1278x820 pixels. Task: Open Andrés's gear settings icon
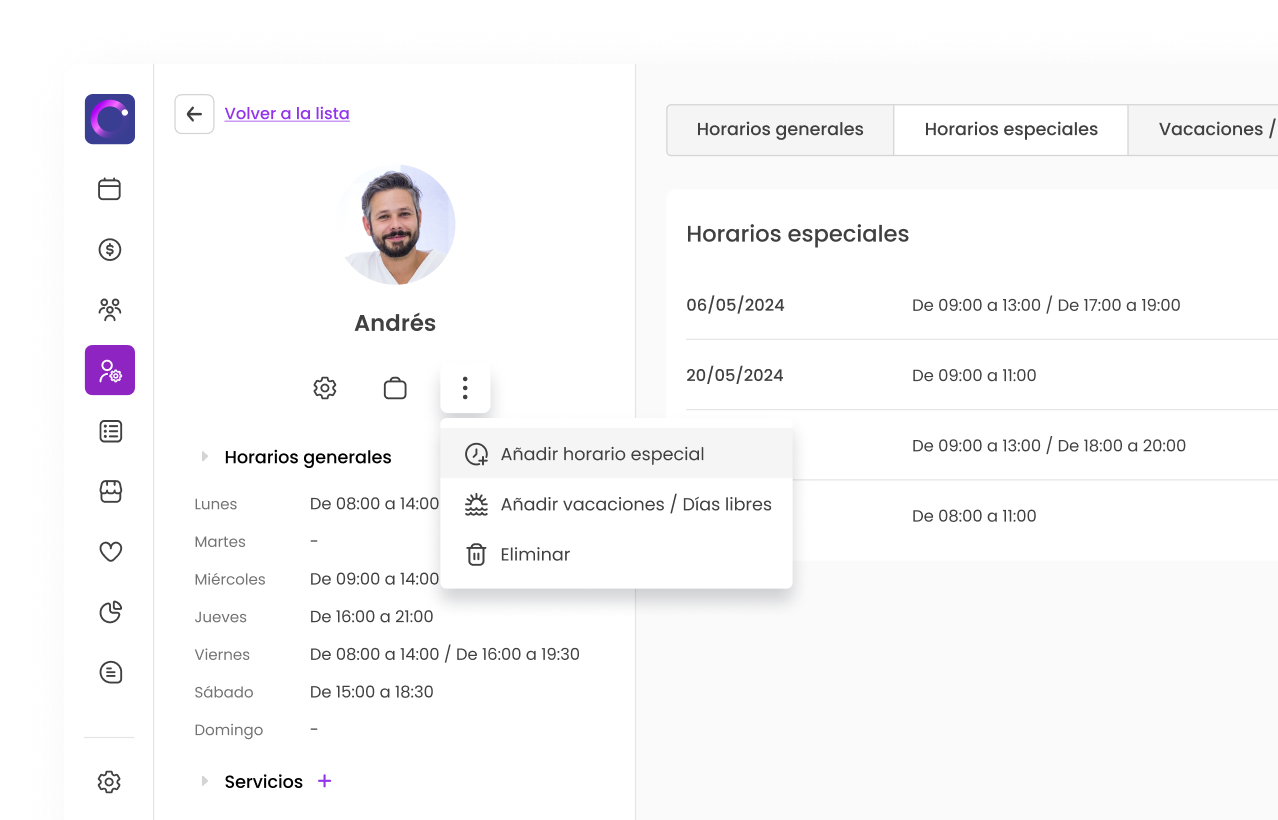click(325, 388)
